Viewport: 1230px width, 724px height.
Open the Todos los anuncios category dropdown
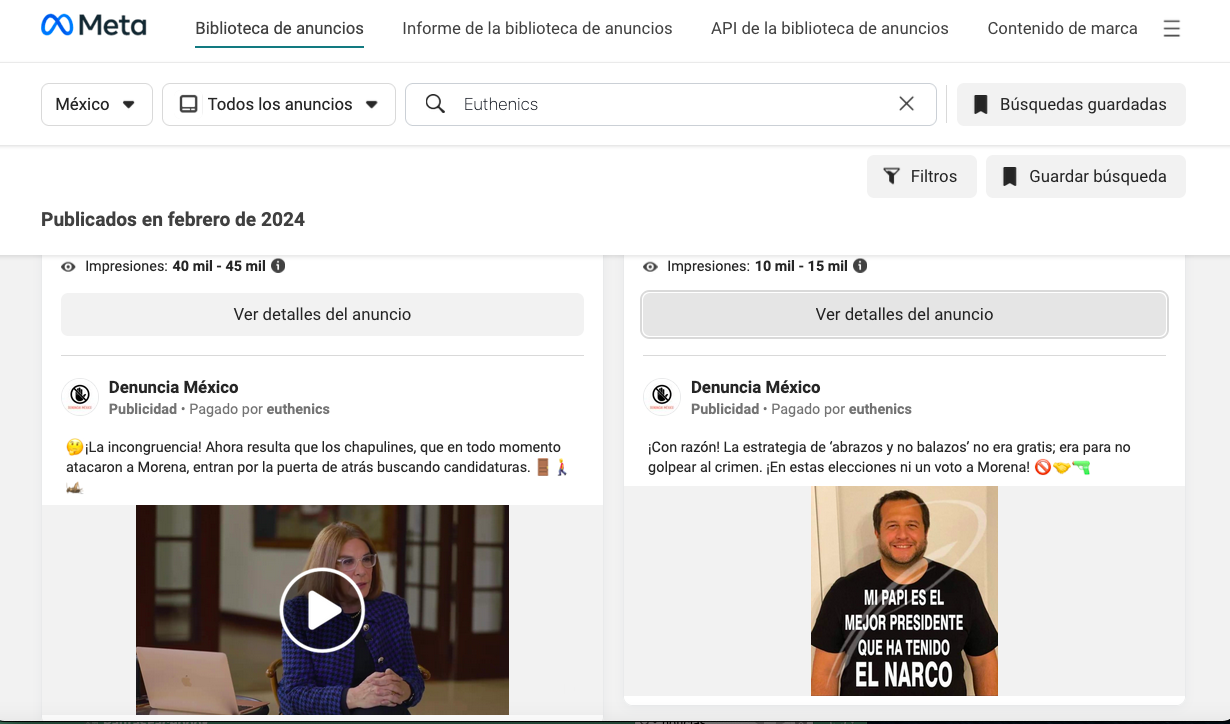coord(279,104)
